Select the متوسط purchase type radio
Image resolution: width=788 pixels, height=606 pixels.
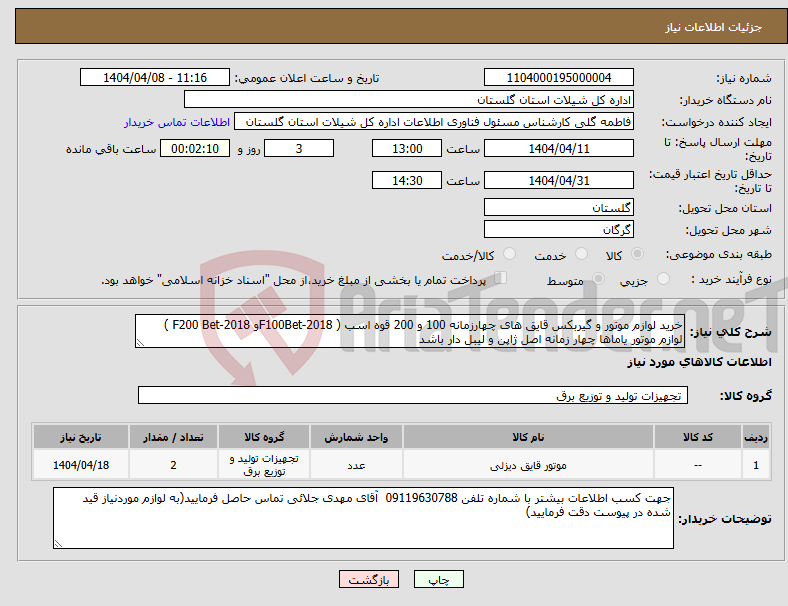[x=599, y=279]
